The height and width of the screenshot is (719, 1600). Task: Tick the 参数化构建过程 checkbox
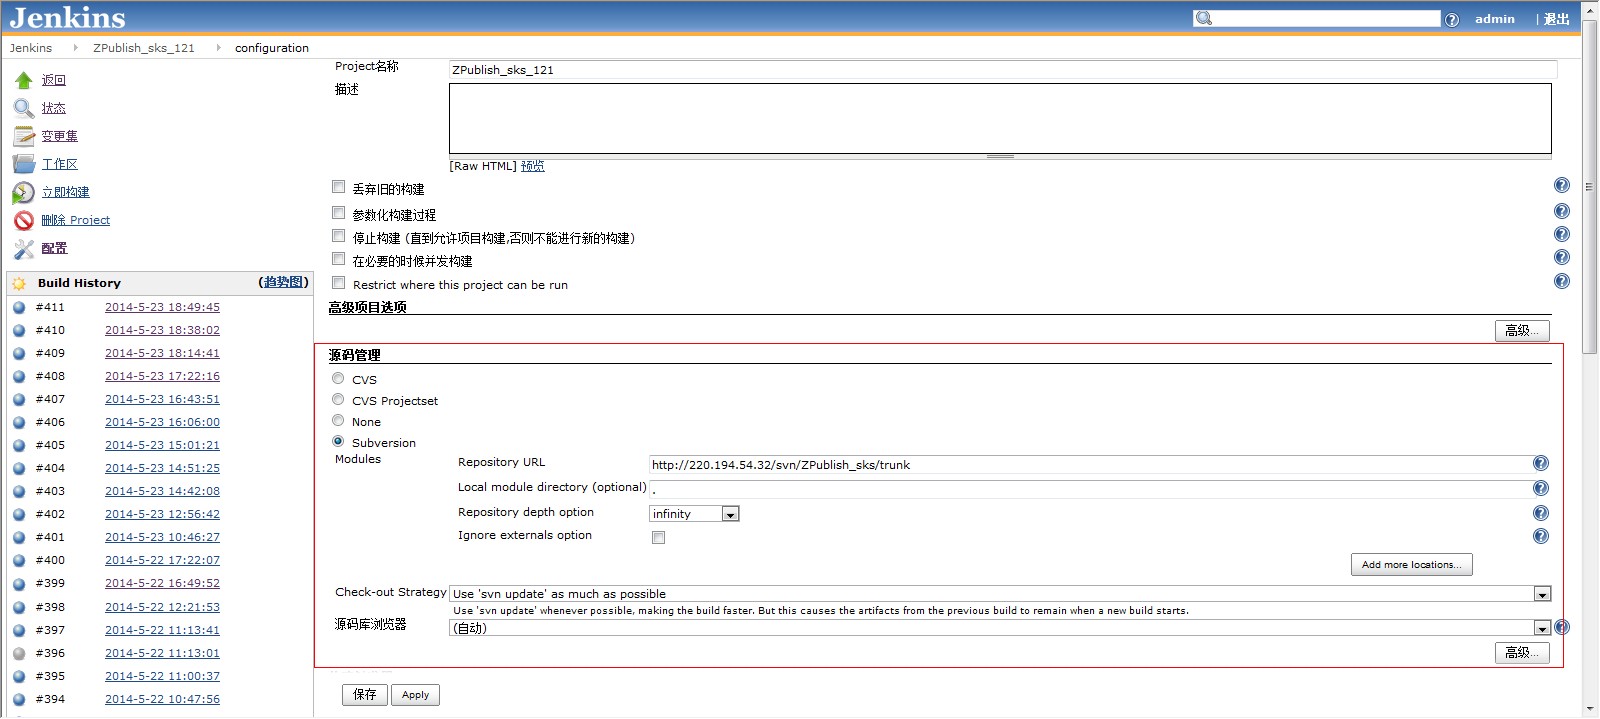[339, 213]
